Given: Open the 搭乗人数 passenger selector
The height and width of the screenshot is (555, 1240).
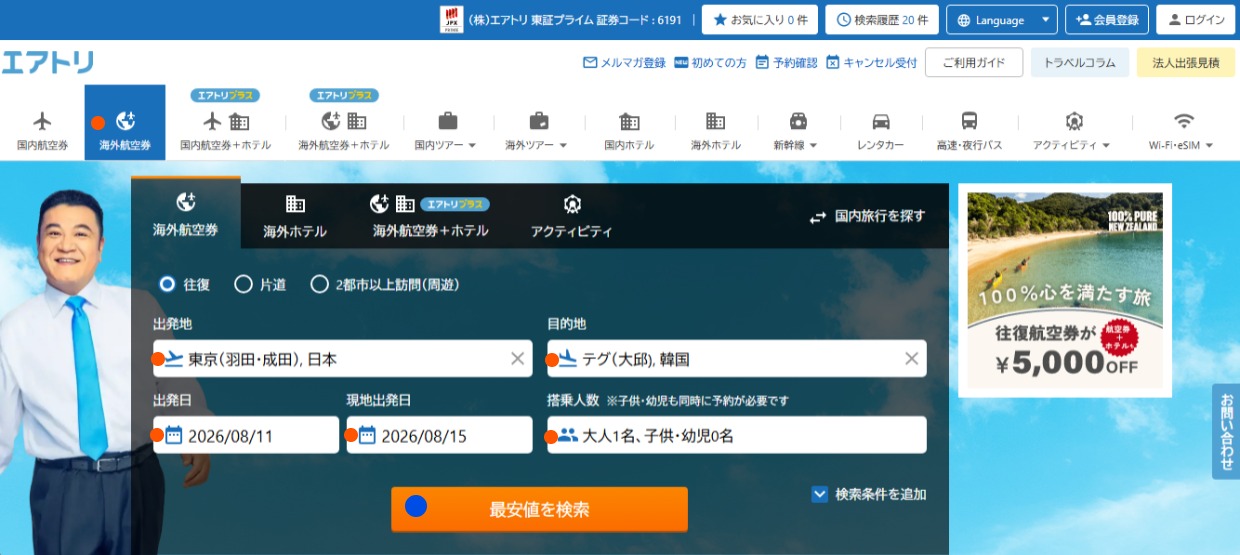Looking at the screenshot, I should (x=737, y=435).
